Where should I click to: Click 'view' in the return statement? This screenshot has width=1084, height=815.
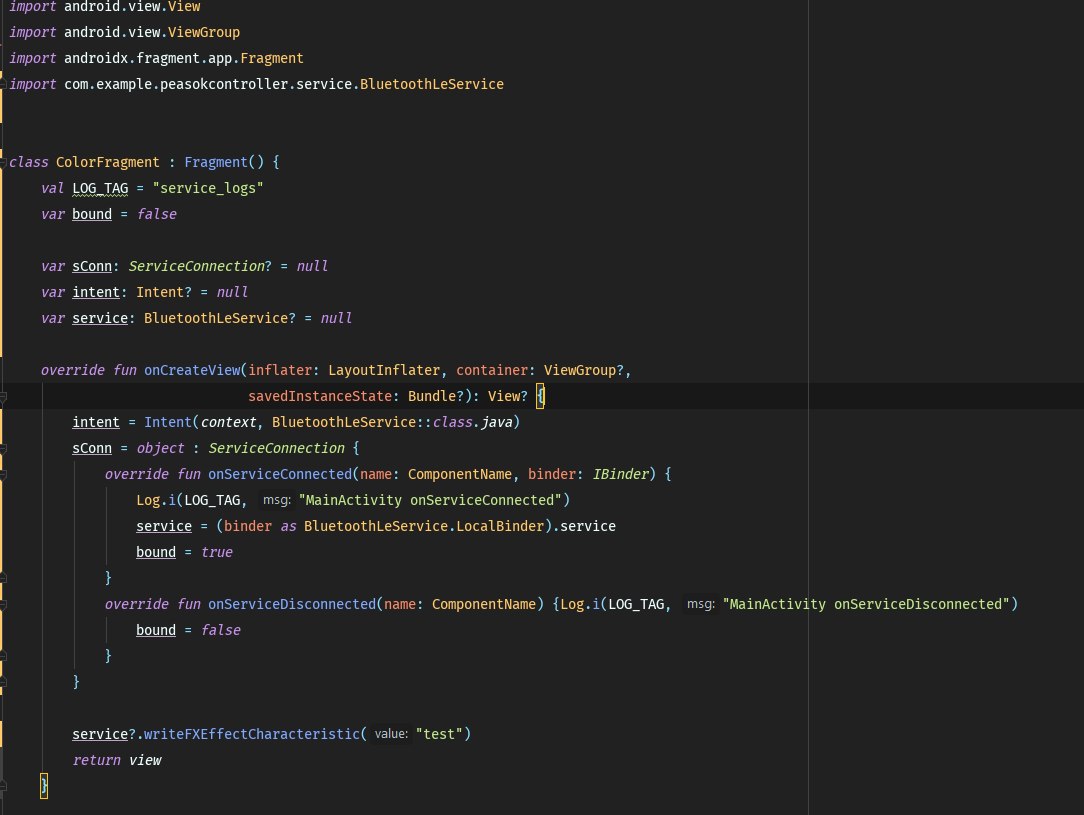click(x=144, y=760)
